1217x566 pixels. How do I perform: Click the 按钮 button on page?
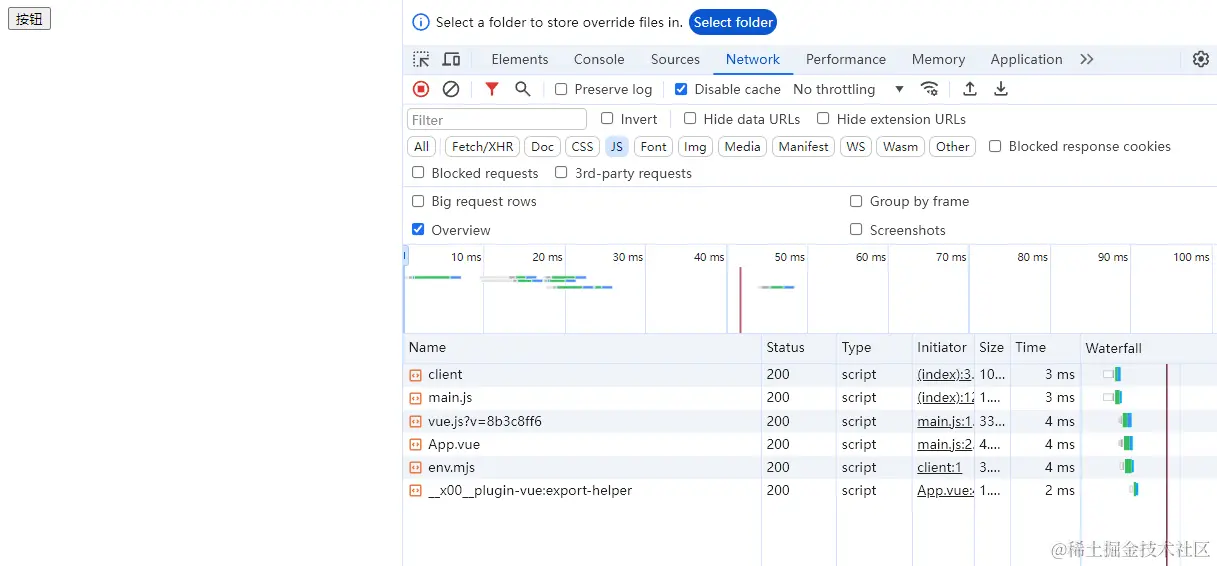[x=29, y=19]
